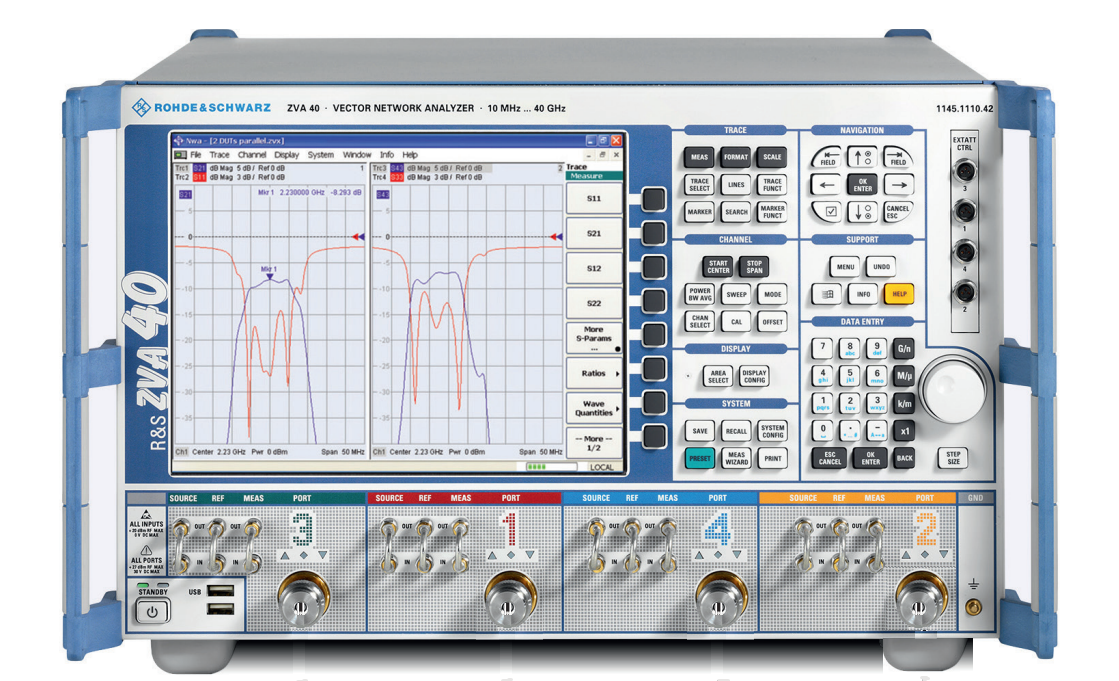1119x681 pixels.
Task: Open the Display menu
Action: [286, 155]
